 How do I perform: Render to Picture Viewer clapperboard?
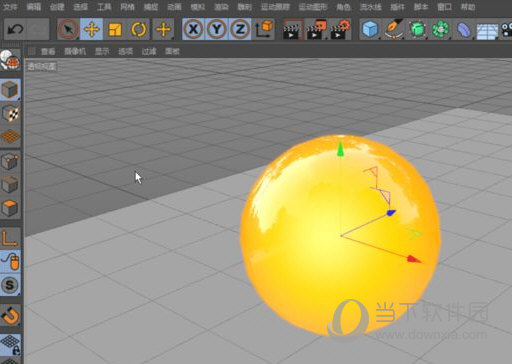click(x=316, y=30)
